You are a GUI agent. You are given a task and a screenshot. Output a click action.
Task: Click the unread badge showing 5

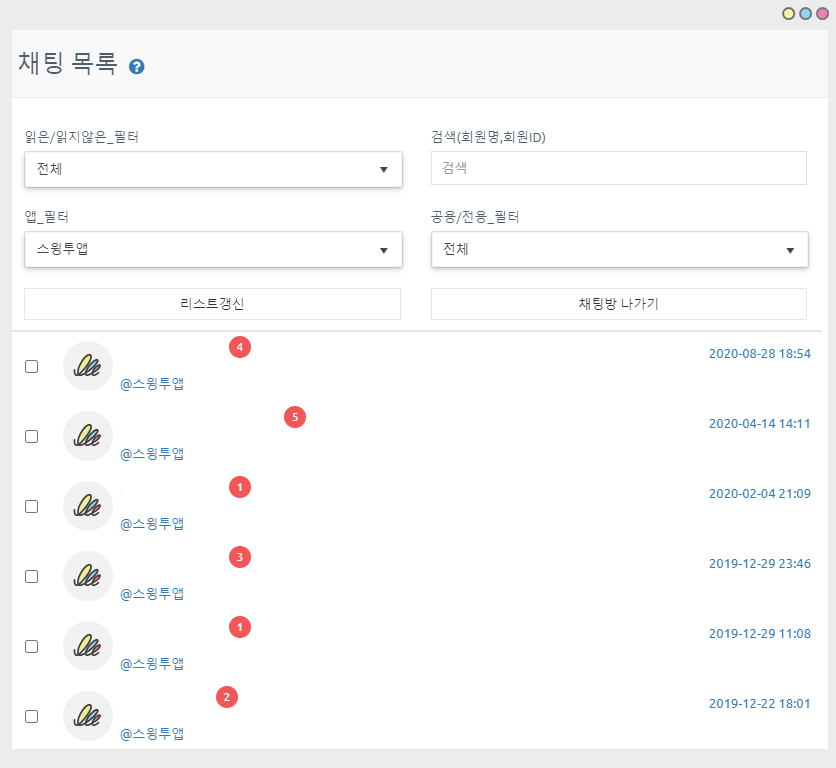pos(294,417)
